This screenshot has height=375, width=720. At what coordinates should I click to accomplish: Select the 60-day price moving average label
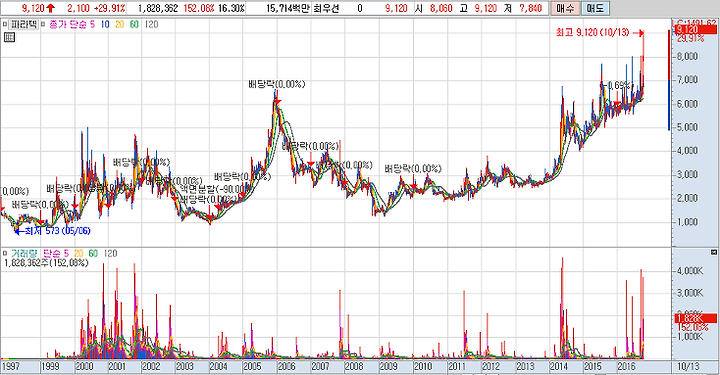(x=134, y=24)
